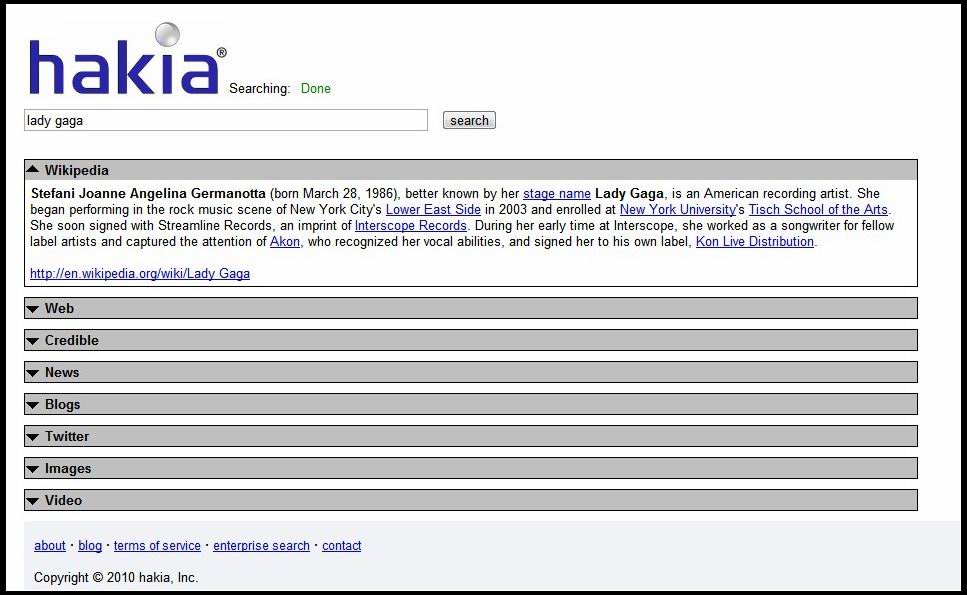Open the about footer link
967x595 pixels.
coord(50,546)
